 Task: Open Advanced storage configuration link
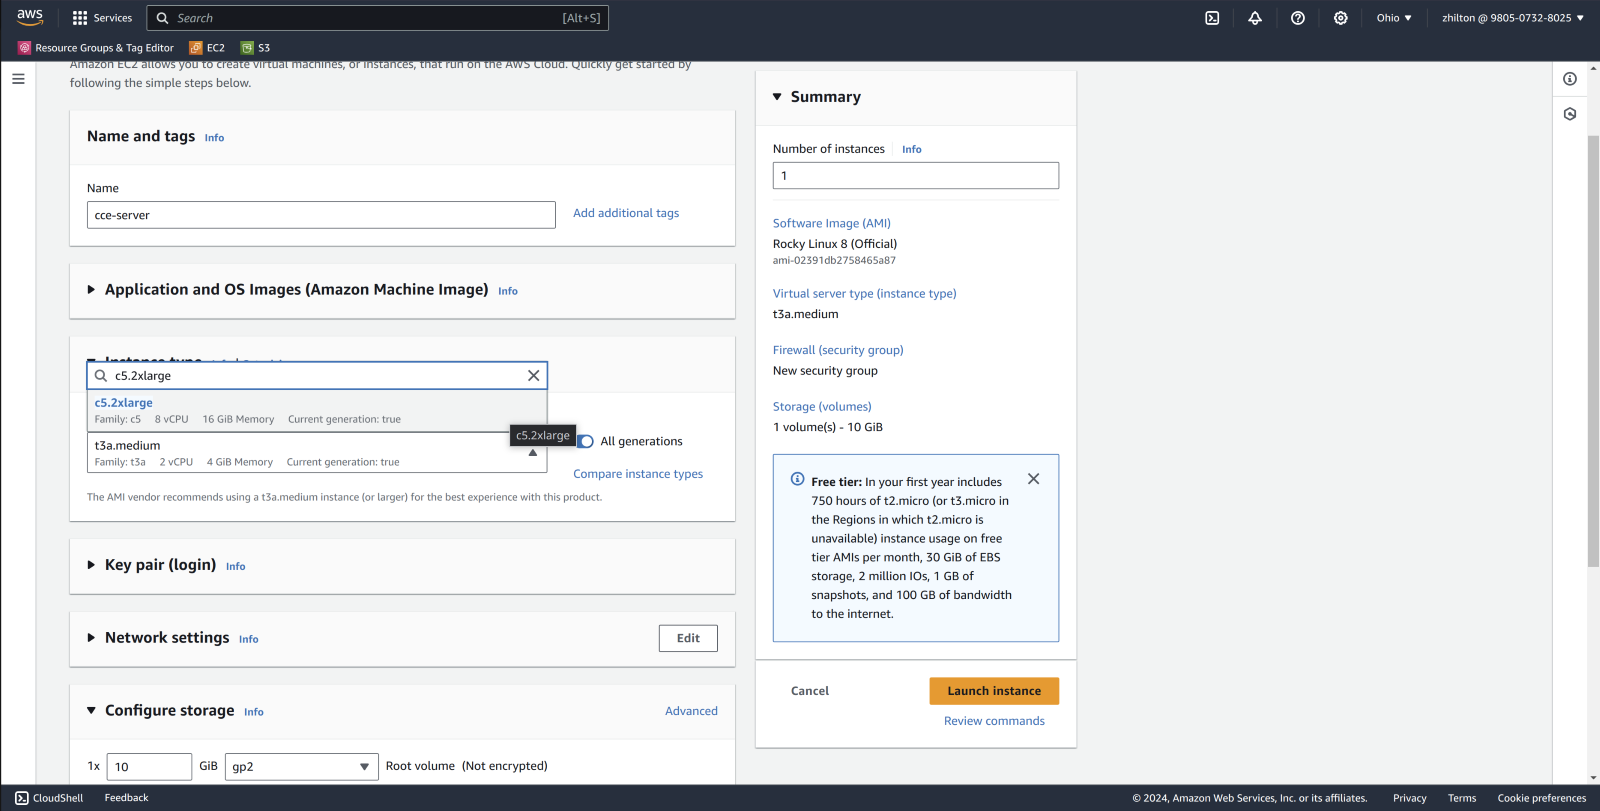691,711
